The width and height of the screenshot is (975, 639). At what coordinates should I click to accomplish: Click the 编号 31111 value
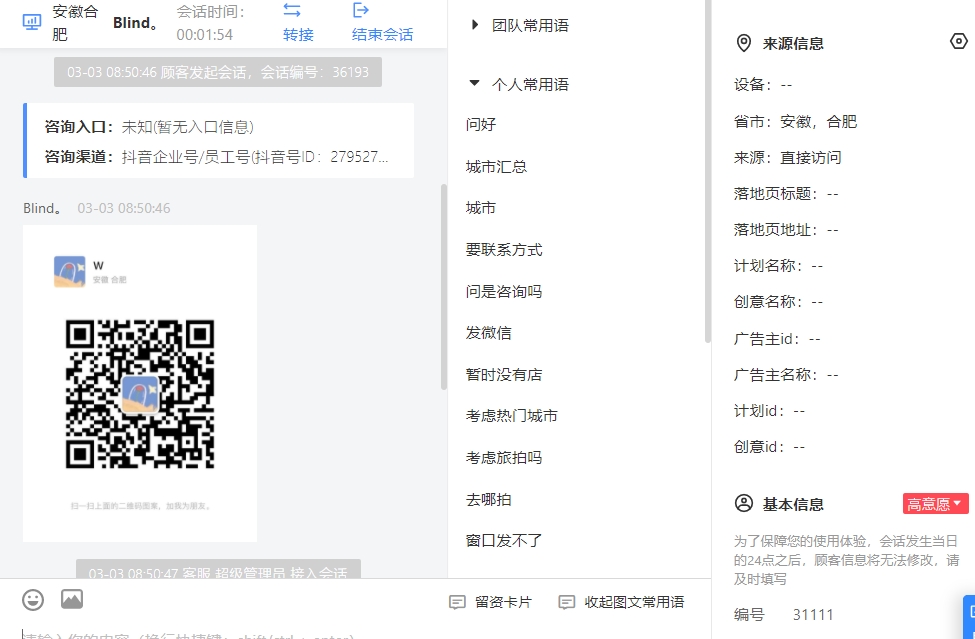[813, 615]
